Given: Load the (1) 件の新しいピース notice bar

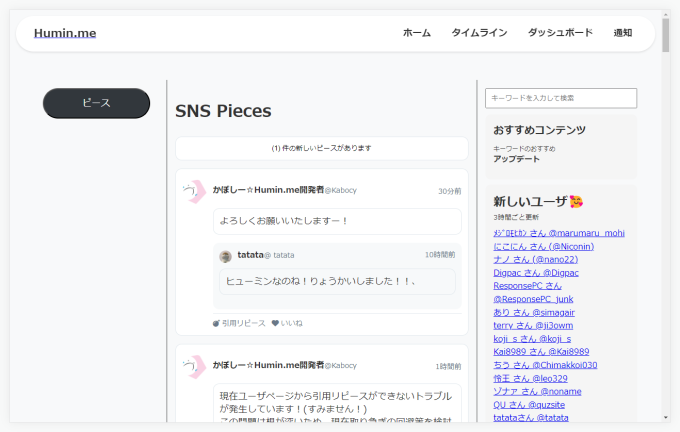Looking at the screenshot, I should coord(322,148).
